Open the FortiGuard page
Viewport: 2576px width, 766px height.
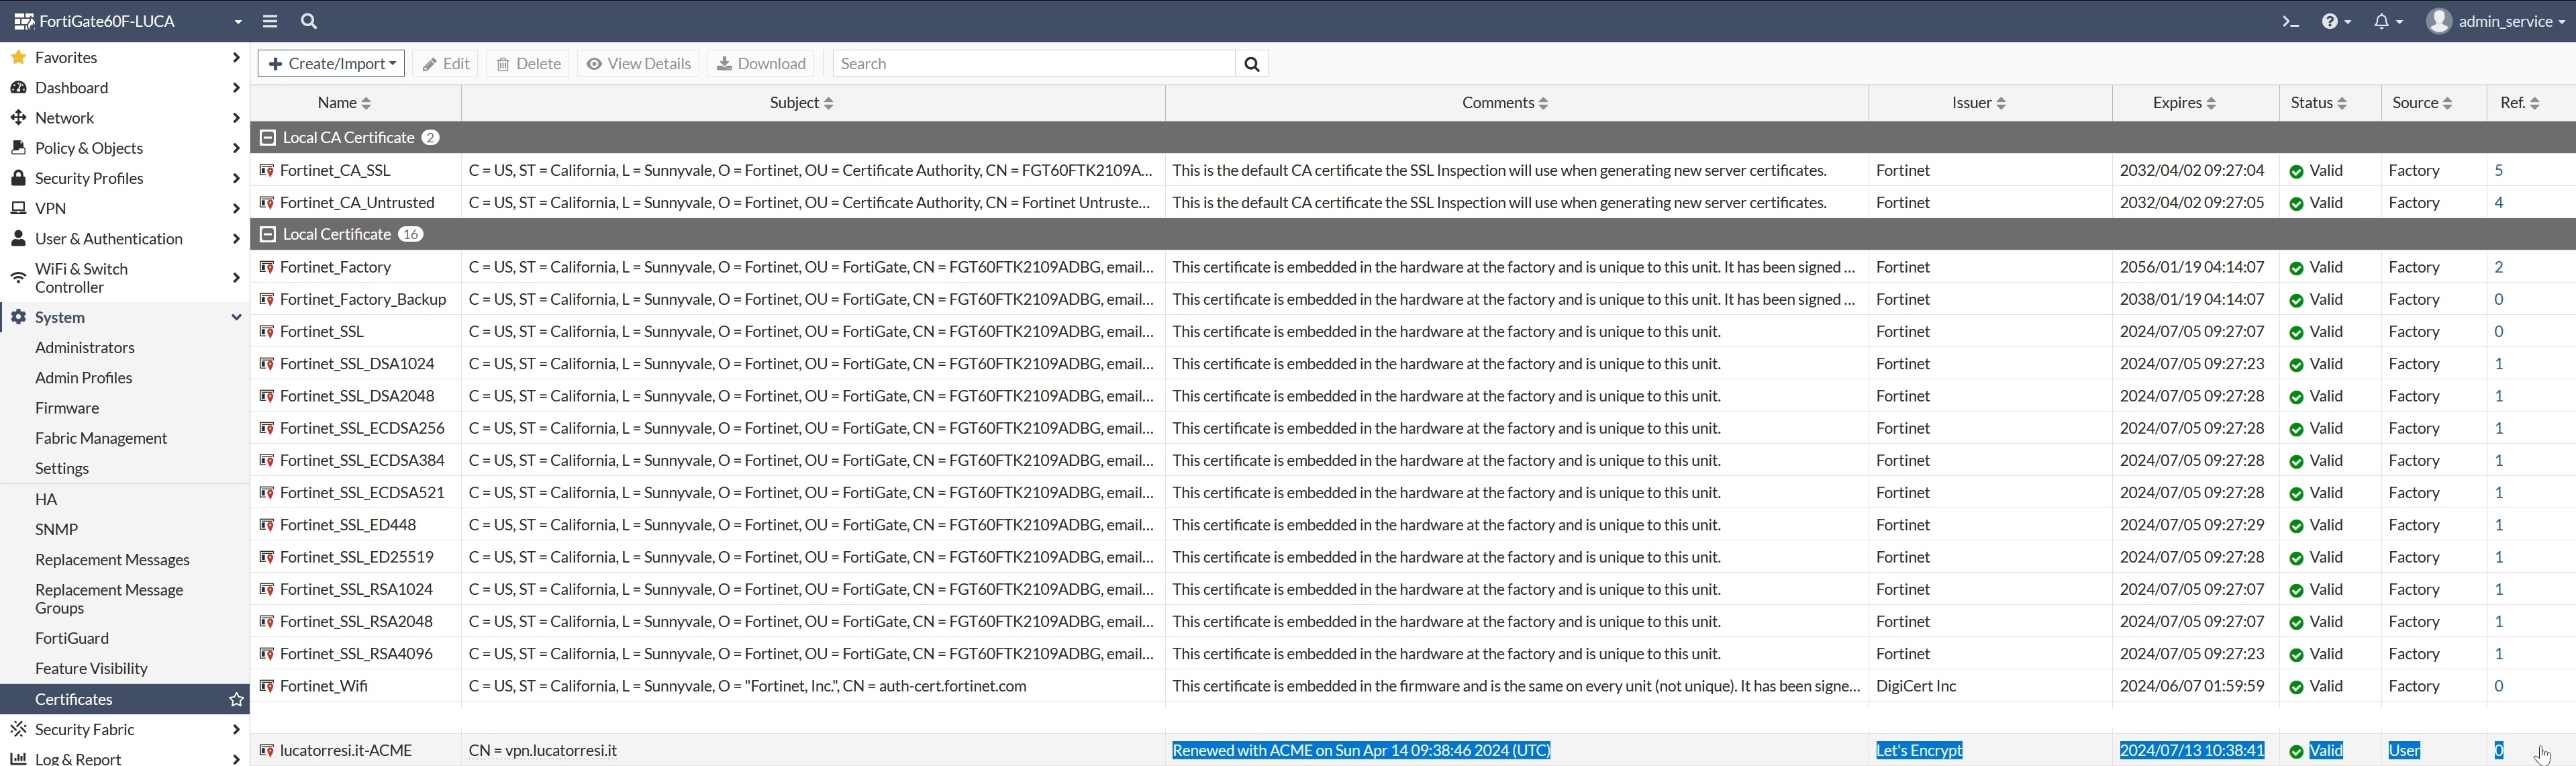[x=72, y=638]
